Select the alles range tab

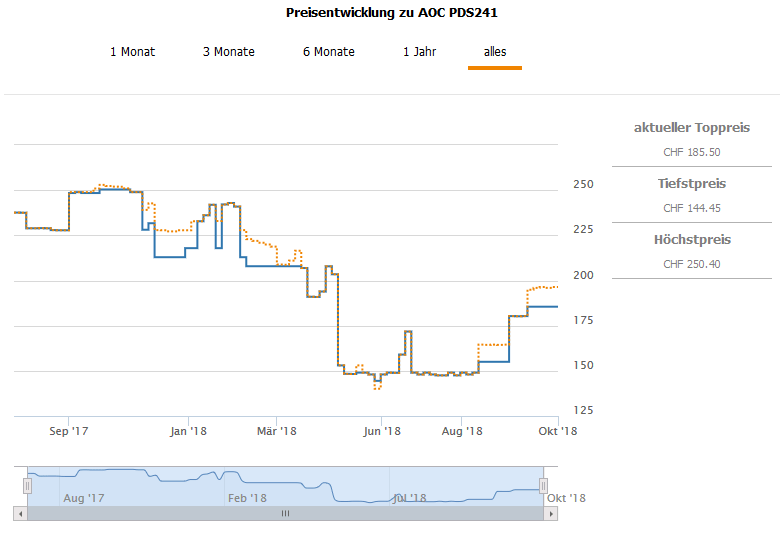(x=494, y=52)
